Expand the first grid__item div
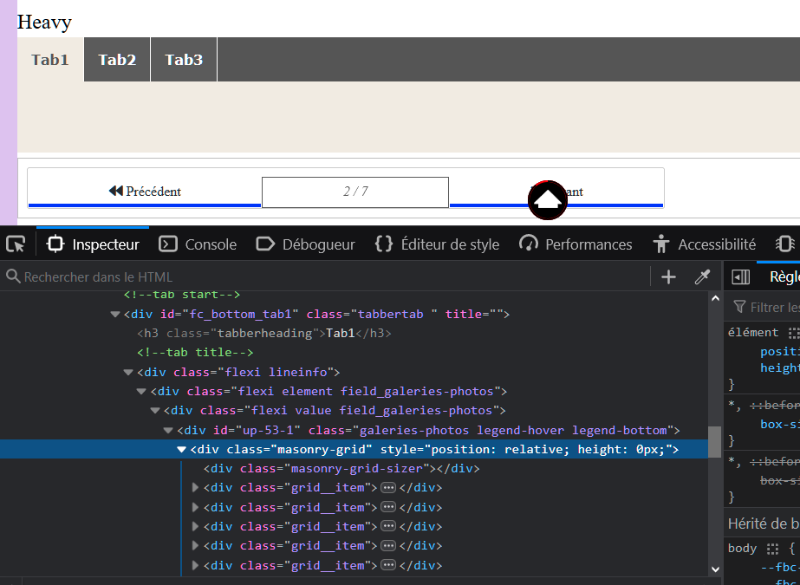The width and height of the screenshot is (800, 585). [x=195, y=488]
